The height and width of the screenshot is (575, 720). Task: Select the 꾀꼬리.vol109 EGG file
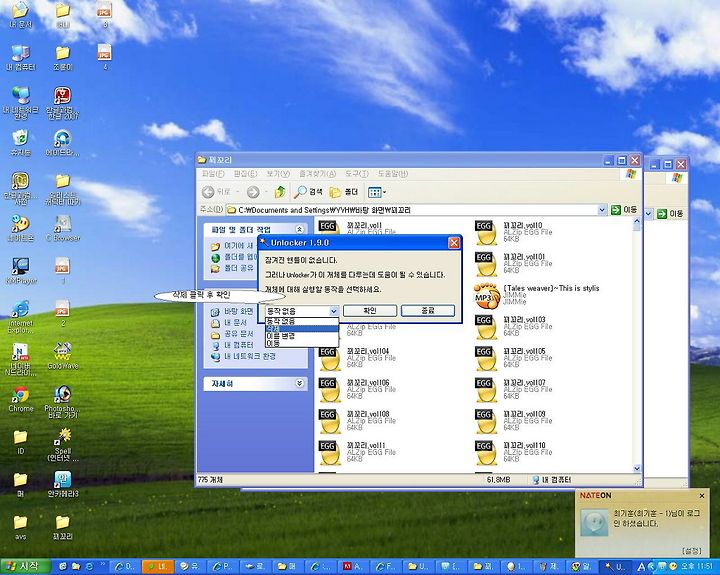(511, 421)
